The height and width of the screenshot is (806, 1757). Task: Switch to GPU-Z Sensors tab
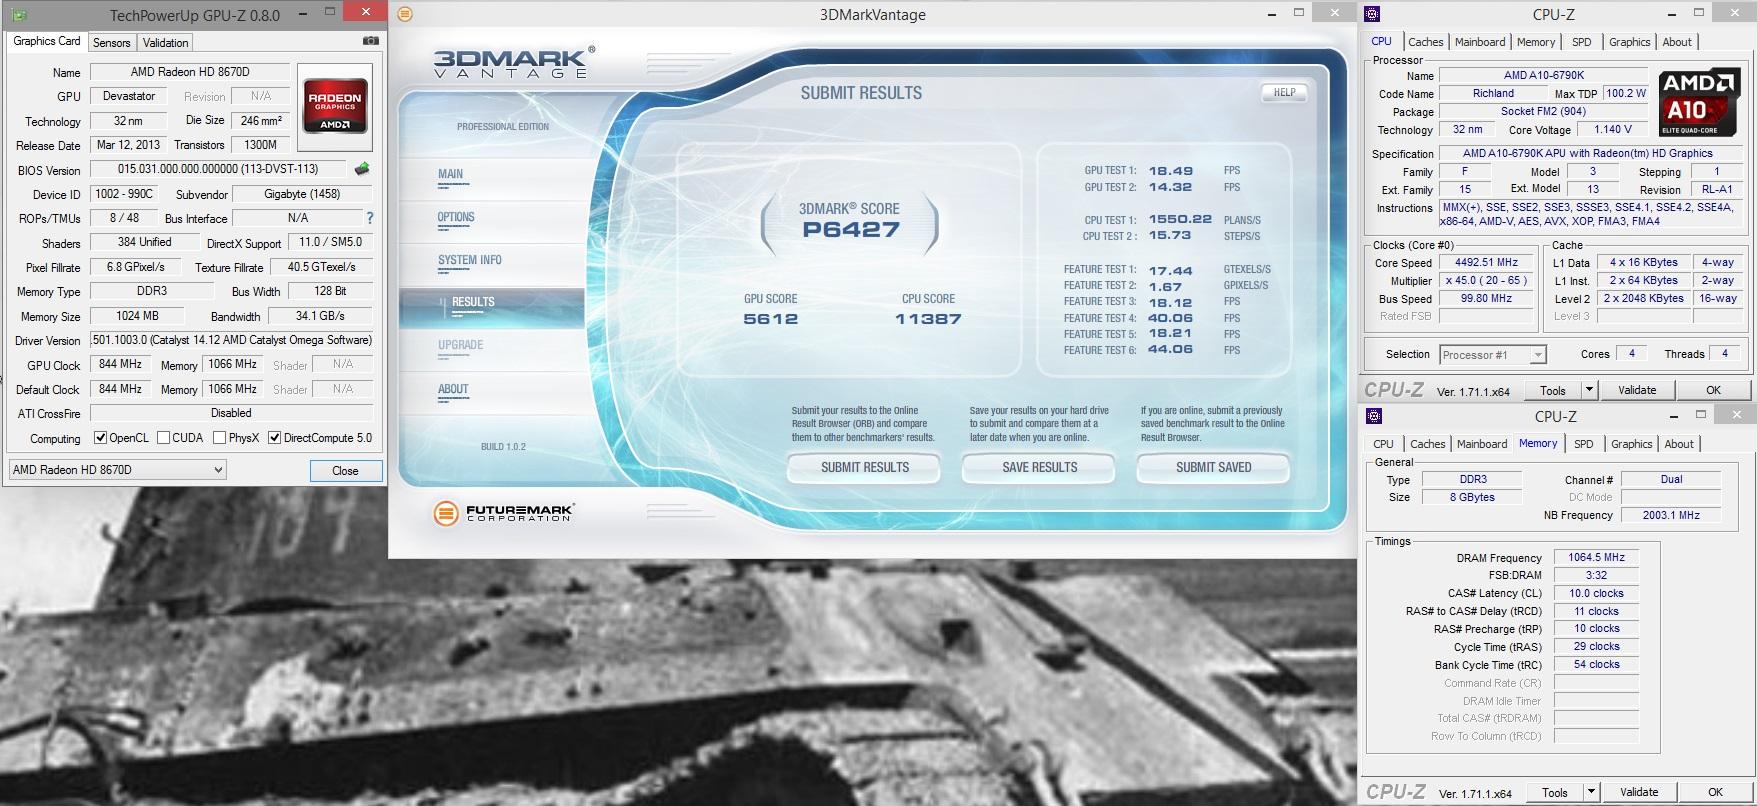[112, 43]
